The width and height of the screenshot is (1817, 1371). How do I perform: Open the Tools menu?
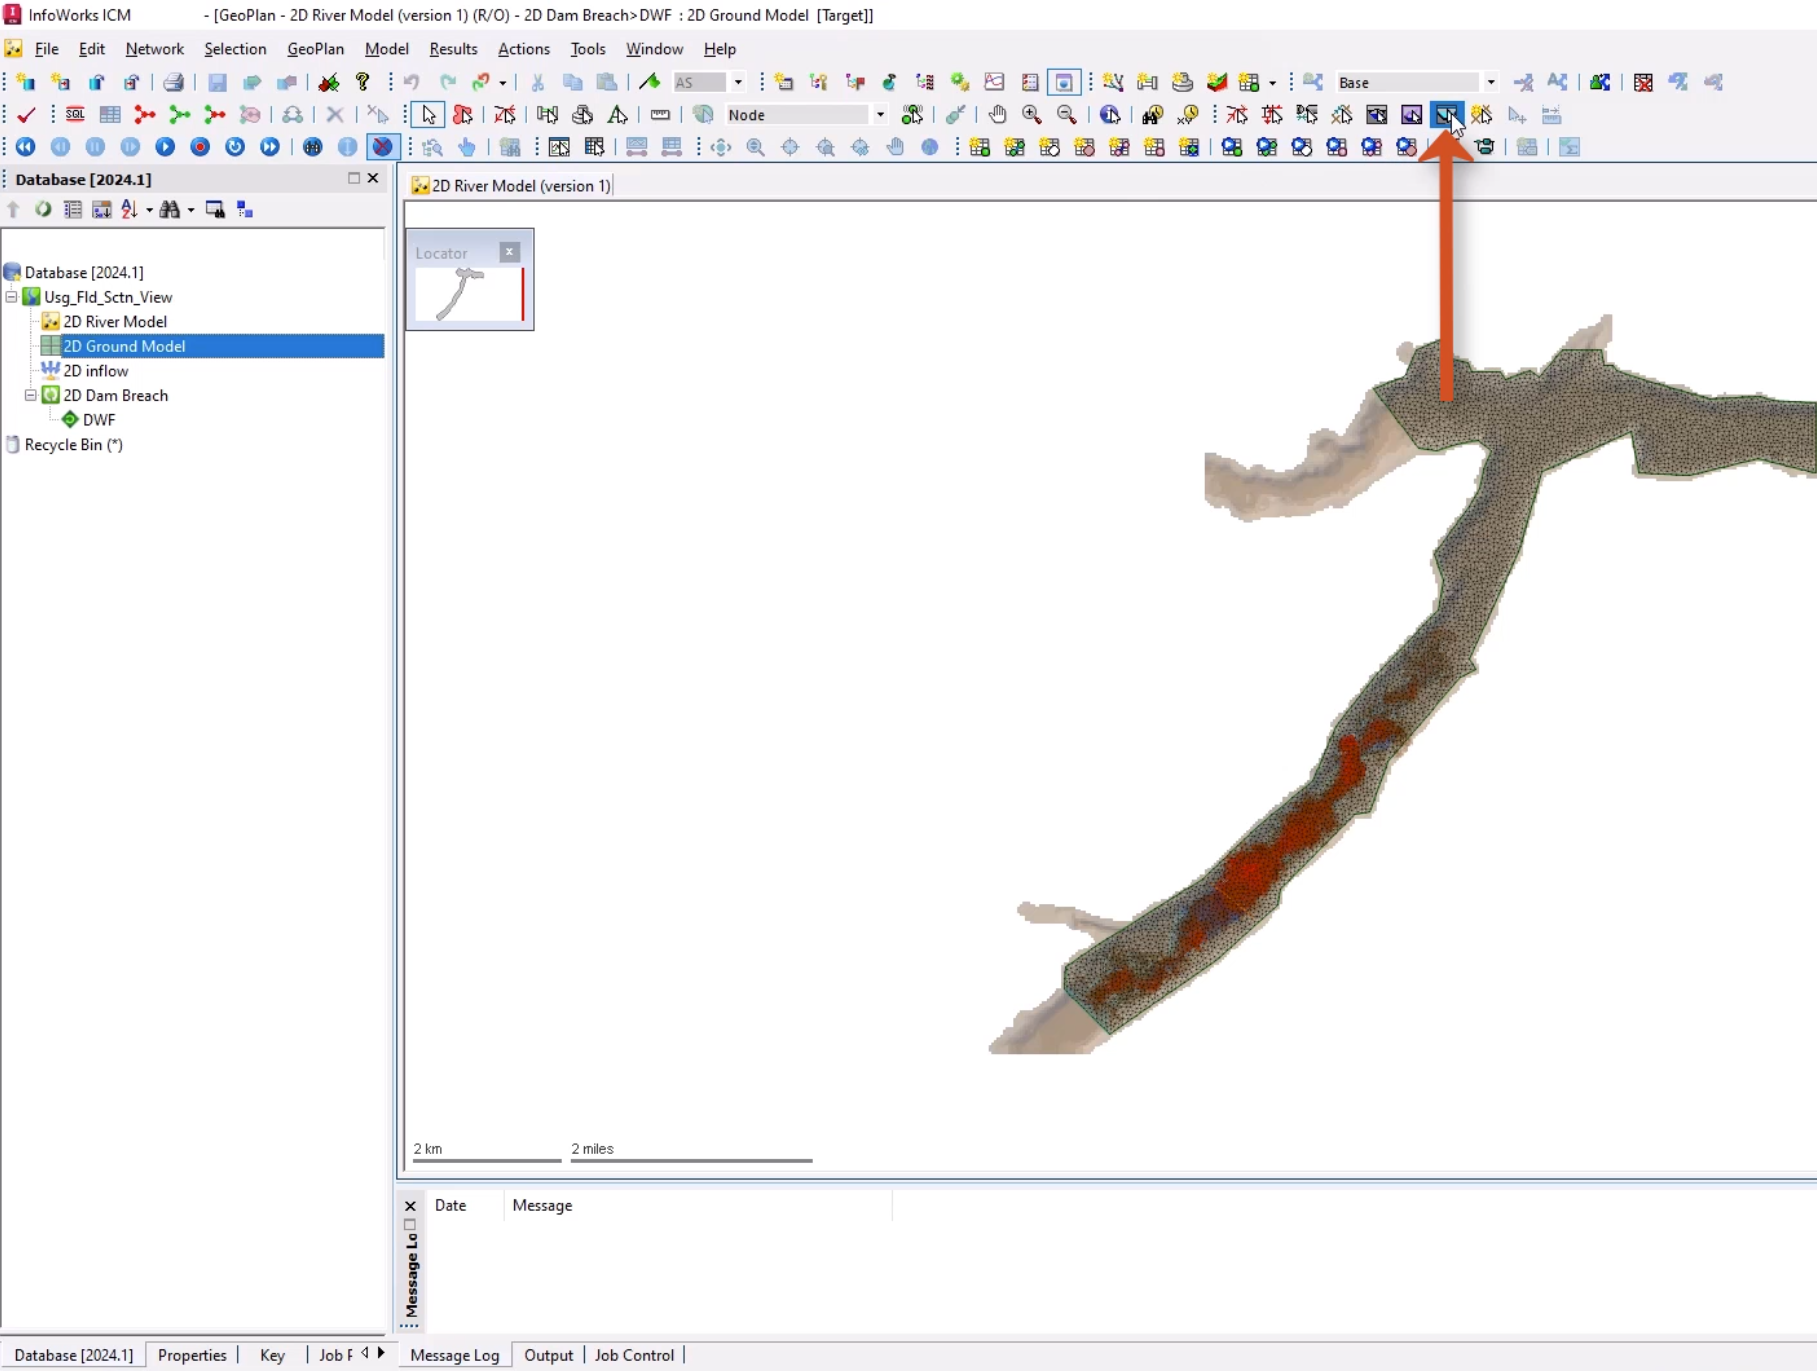tap(588, 49)
